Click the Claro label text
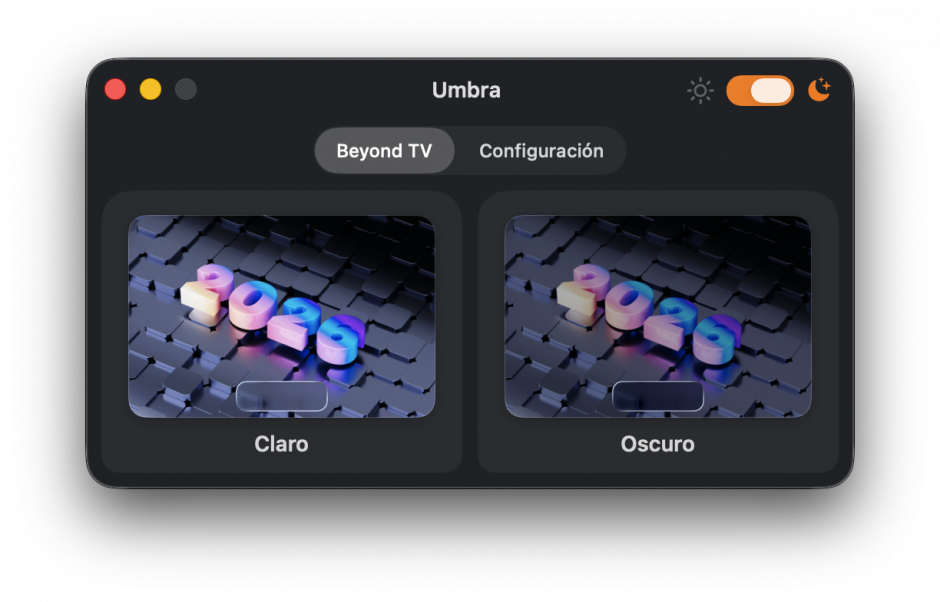The width and height of the screenshot is (940, 602). [281, 444]
